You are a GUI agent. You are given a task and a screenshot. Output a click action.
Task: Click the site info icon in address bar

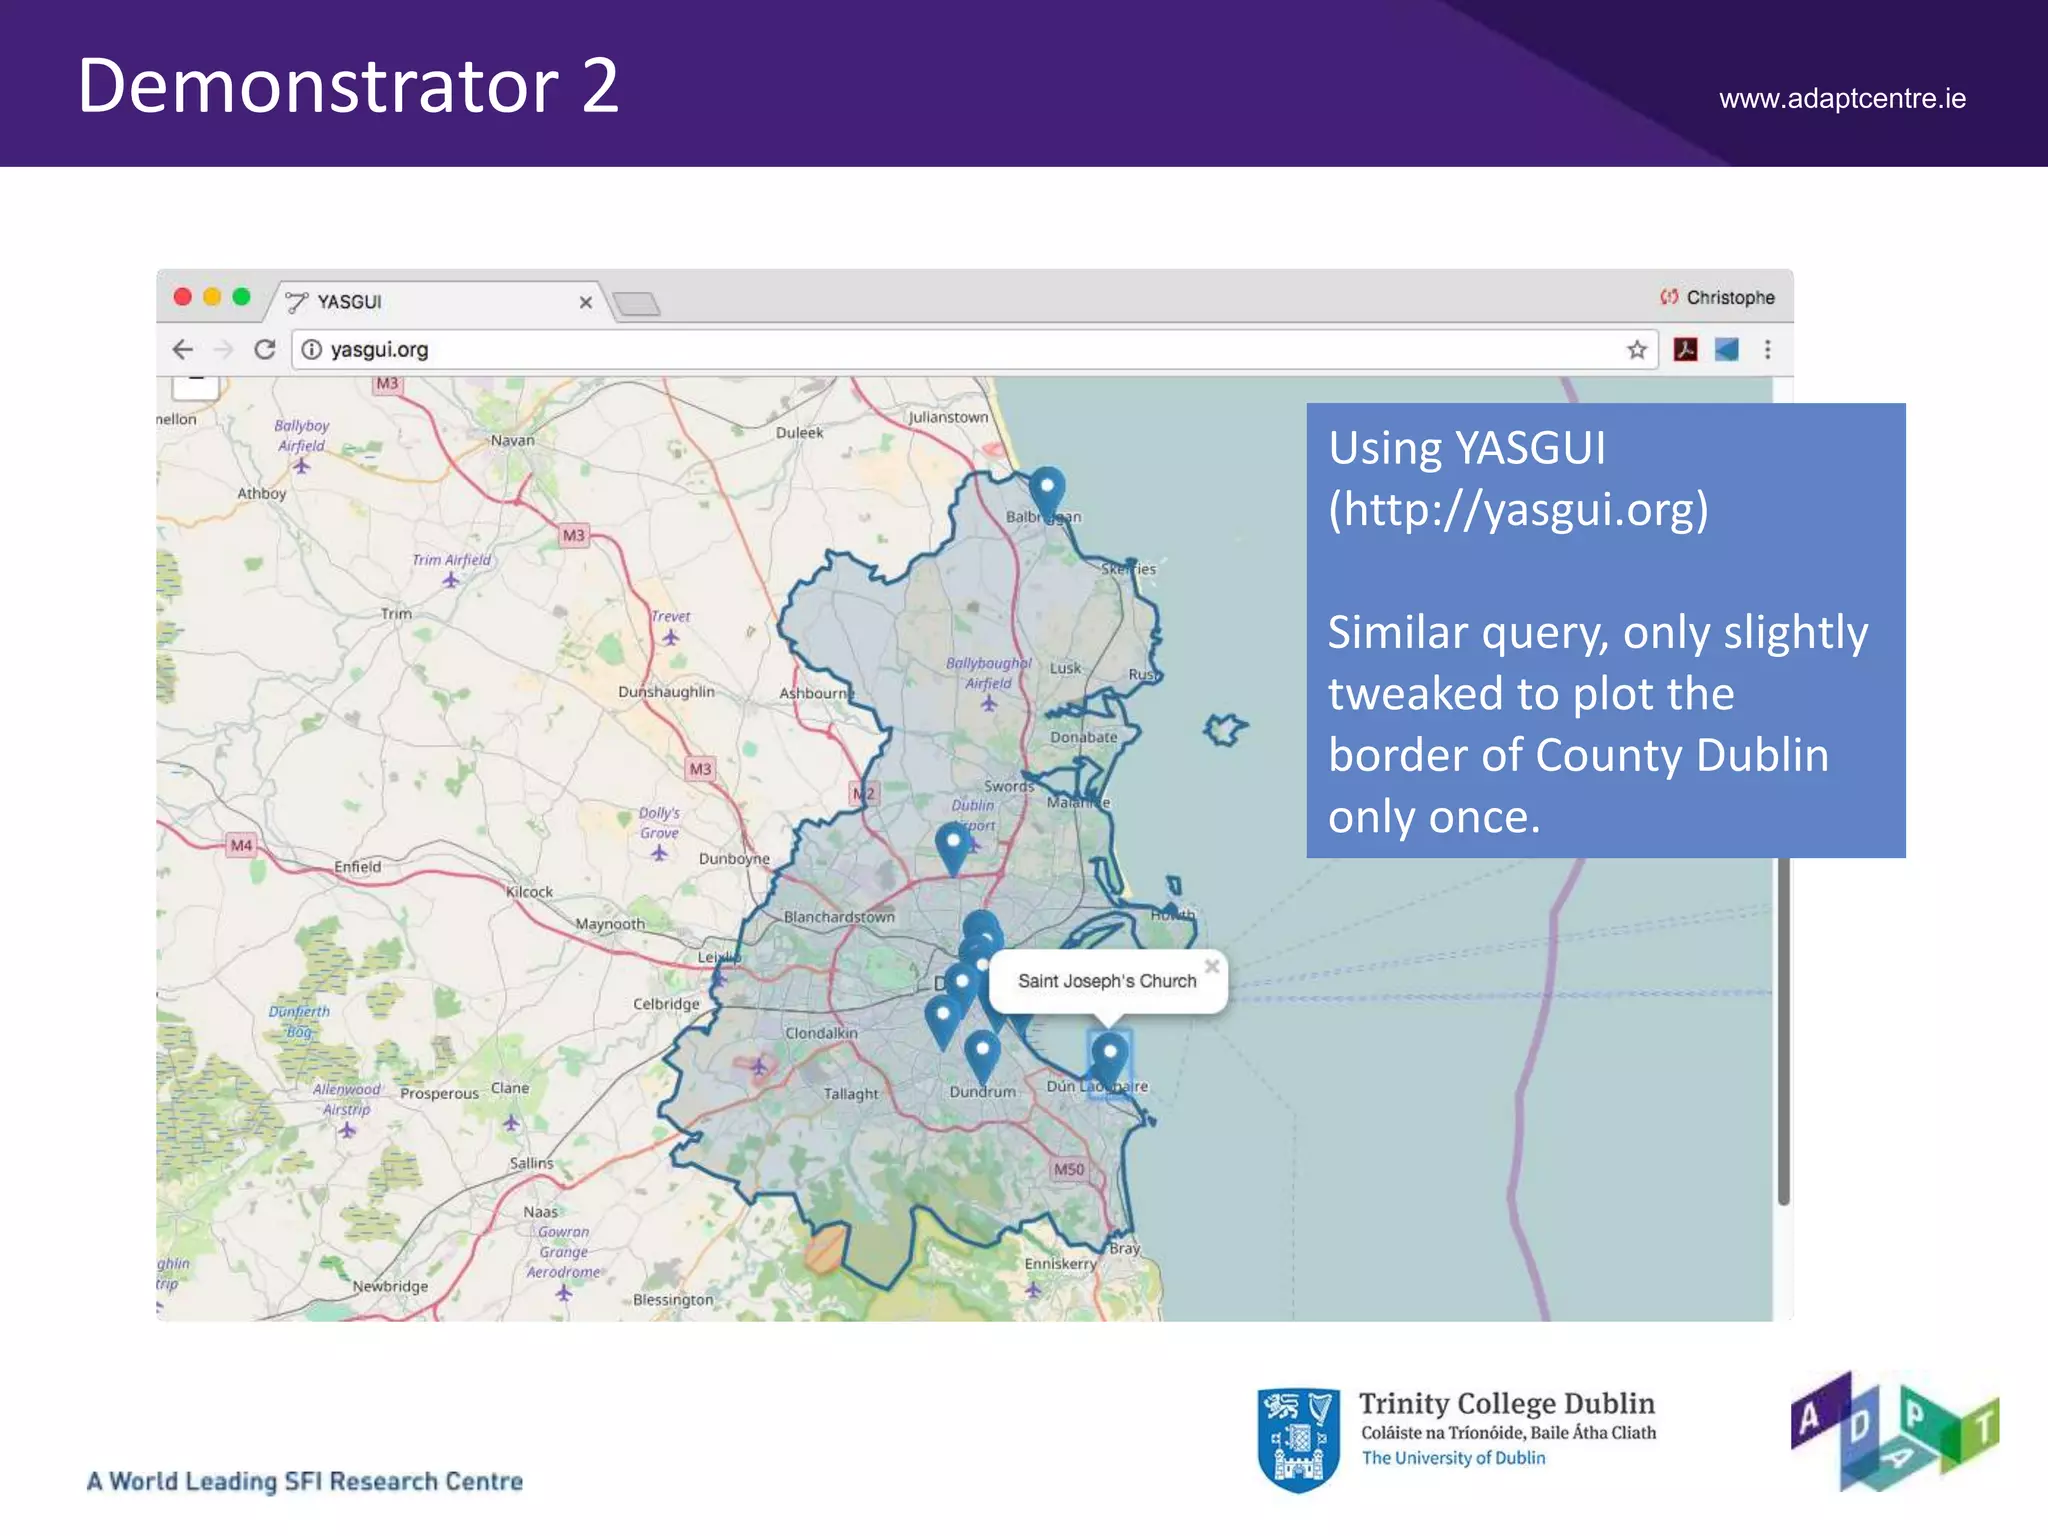click(312, 349)
